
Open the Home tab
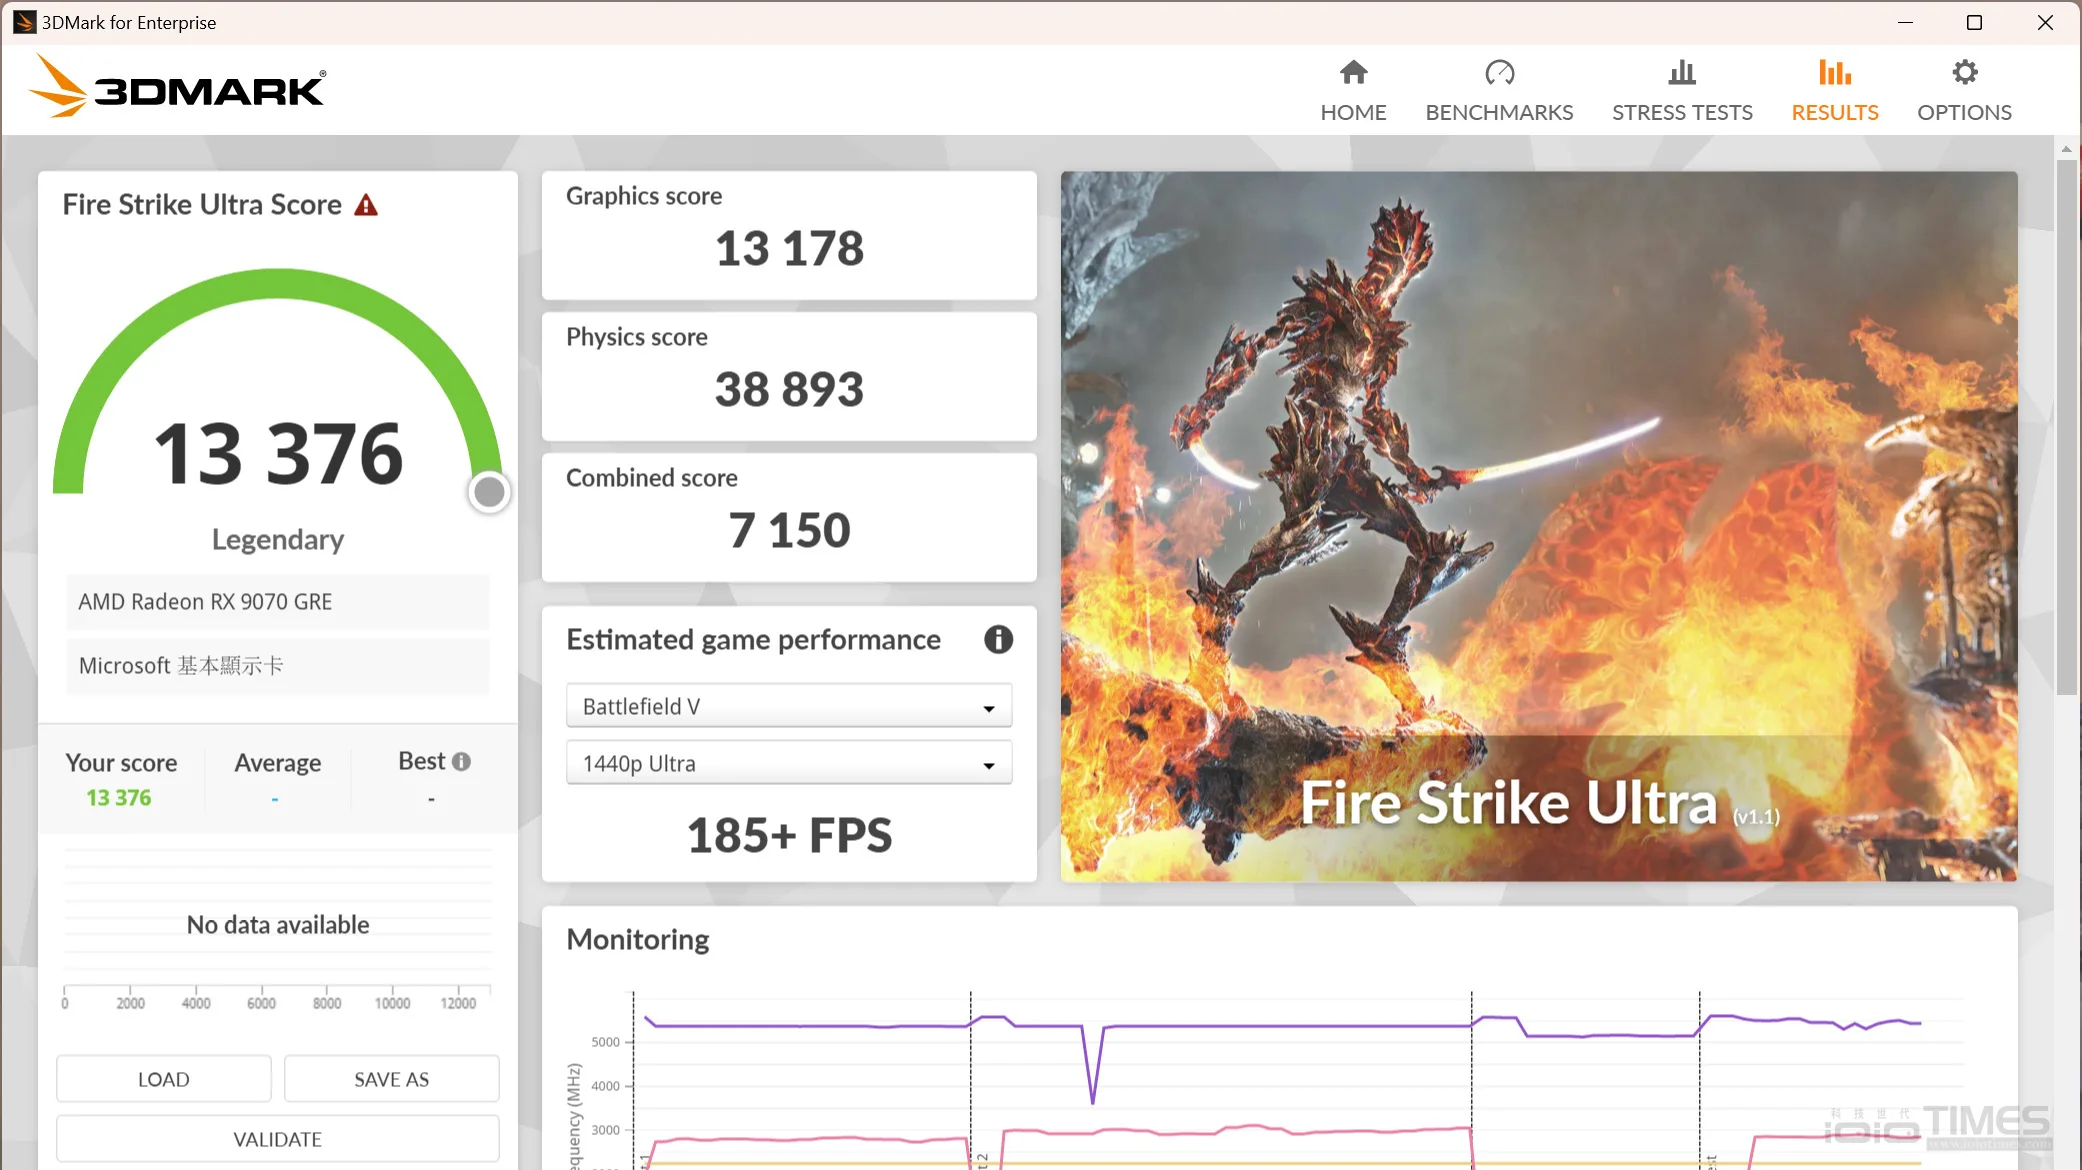[x=1353, y=91]
